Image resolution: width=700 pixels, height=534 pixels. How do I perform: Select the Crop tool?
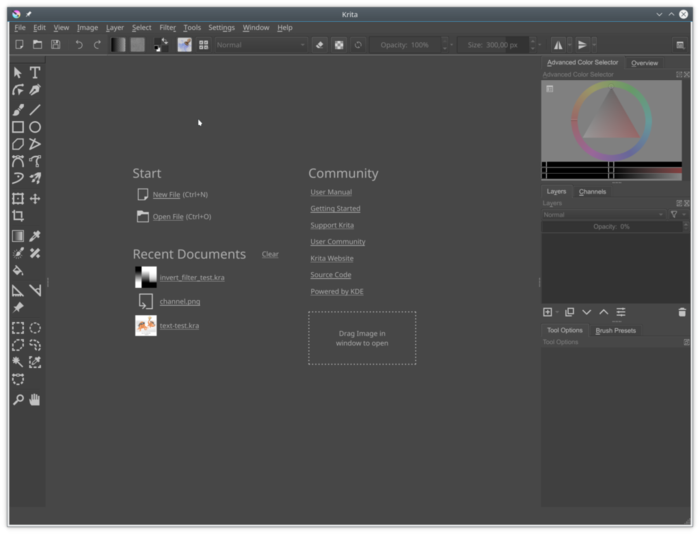click(x=18, y=216)
